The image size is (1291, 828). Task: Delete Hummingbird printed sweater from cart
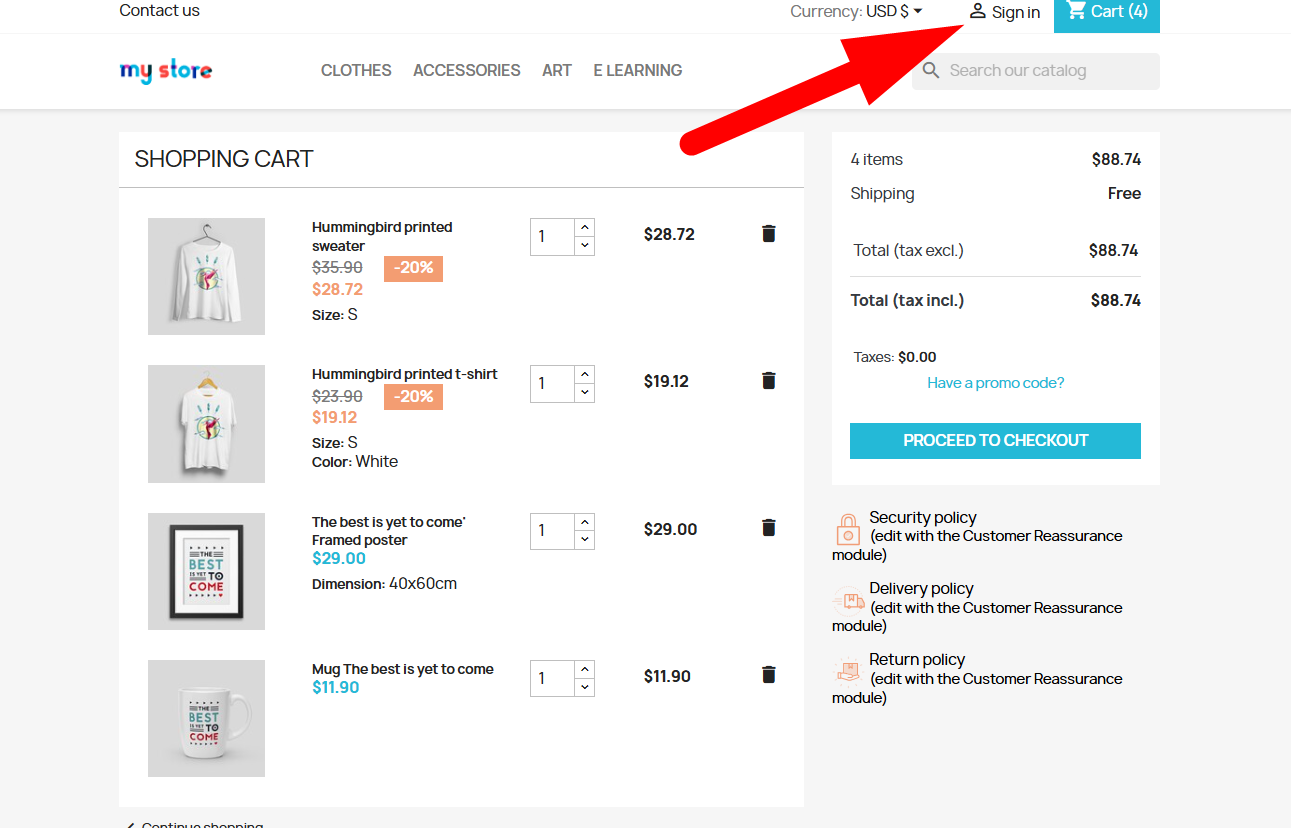click(x=768, y=234)
